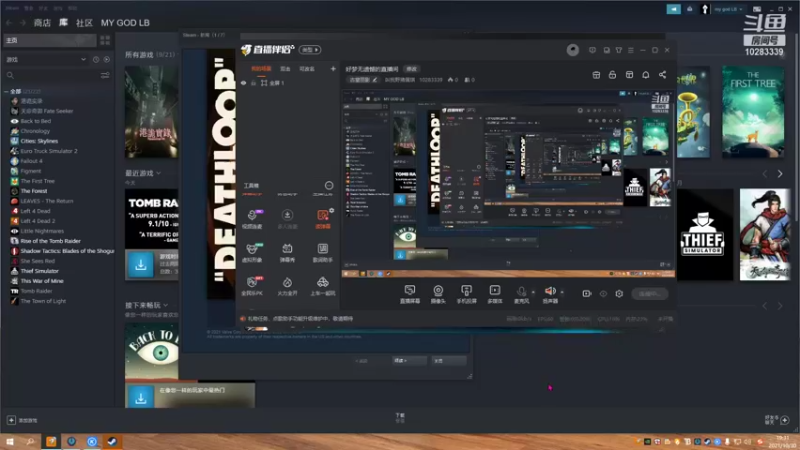Open the multi-person co-stream tool icon
This screenshot has width=800, height=450.
[287, 219]
